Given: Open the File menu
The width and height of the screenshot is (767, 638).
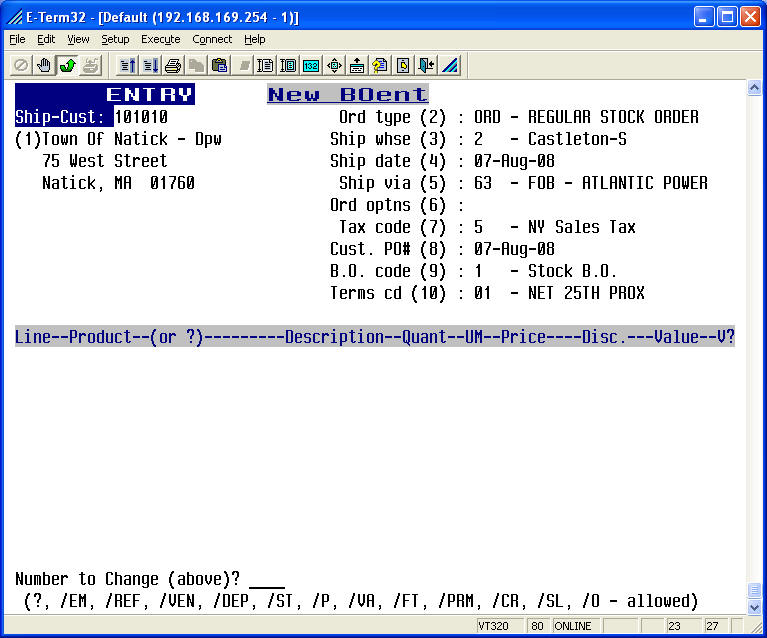Looking at the screenshot, I should (17, 39).
